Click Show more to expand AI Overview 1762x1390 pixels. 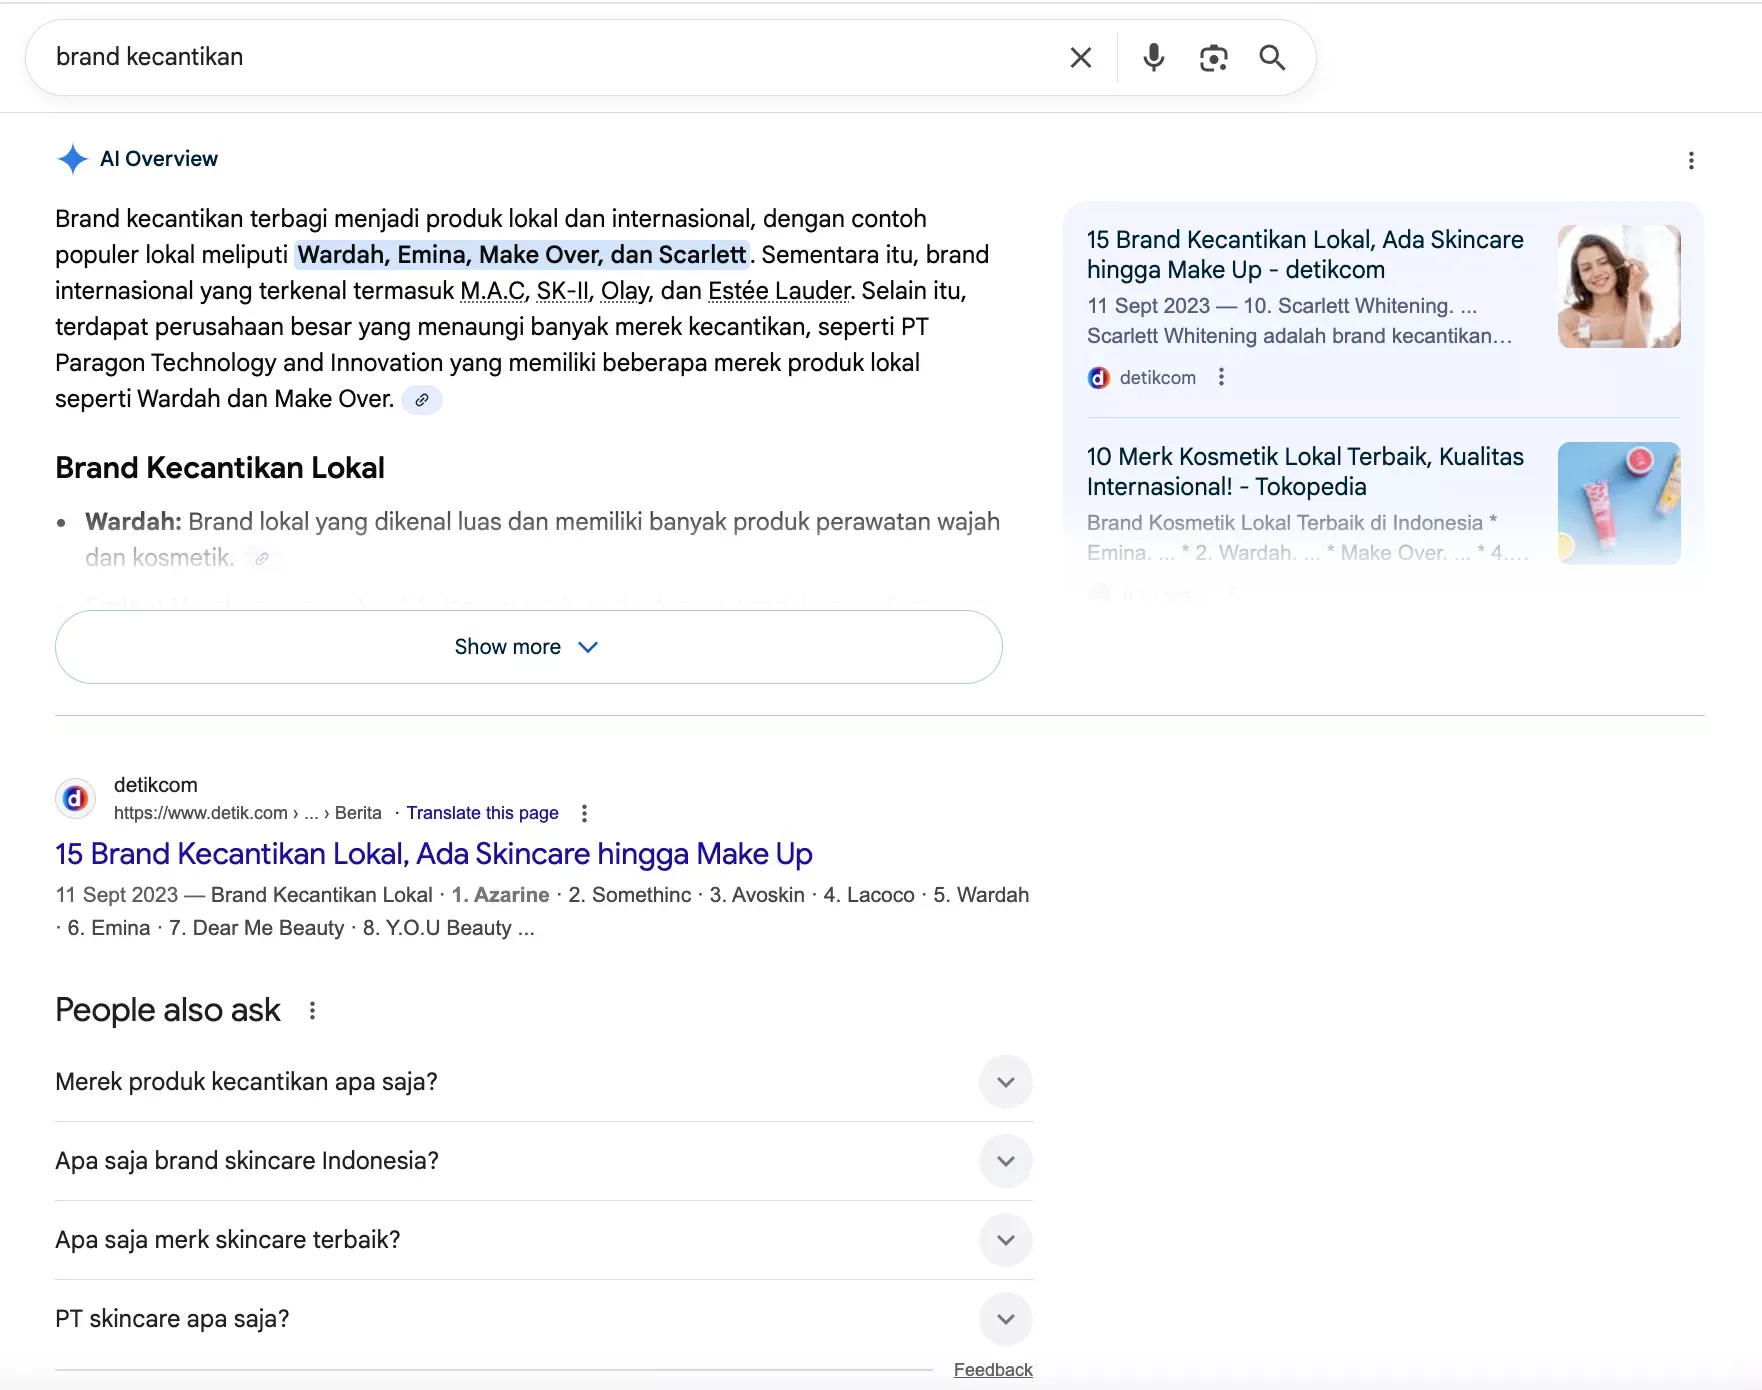point(528,647)
